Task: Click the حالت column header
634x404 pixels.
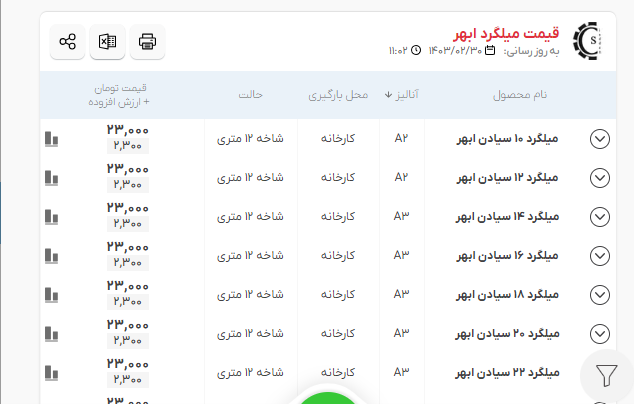Action: [250, 95]
